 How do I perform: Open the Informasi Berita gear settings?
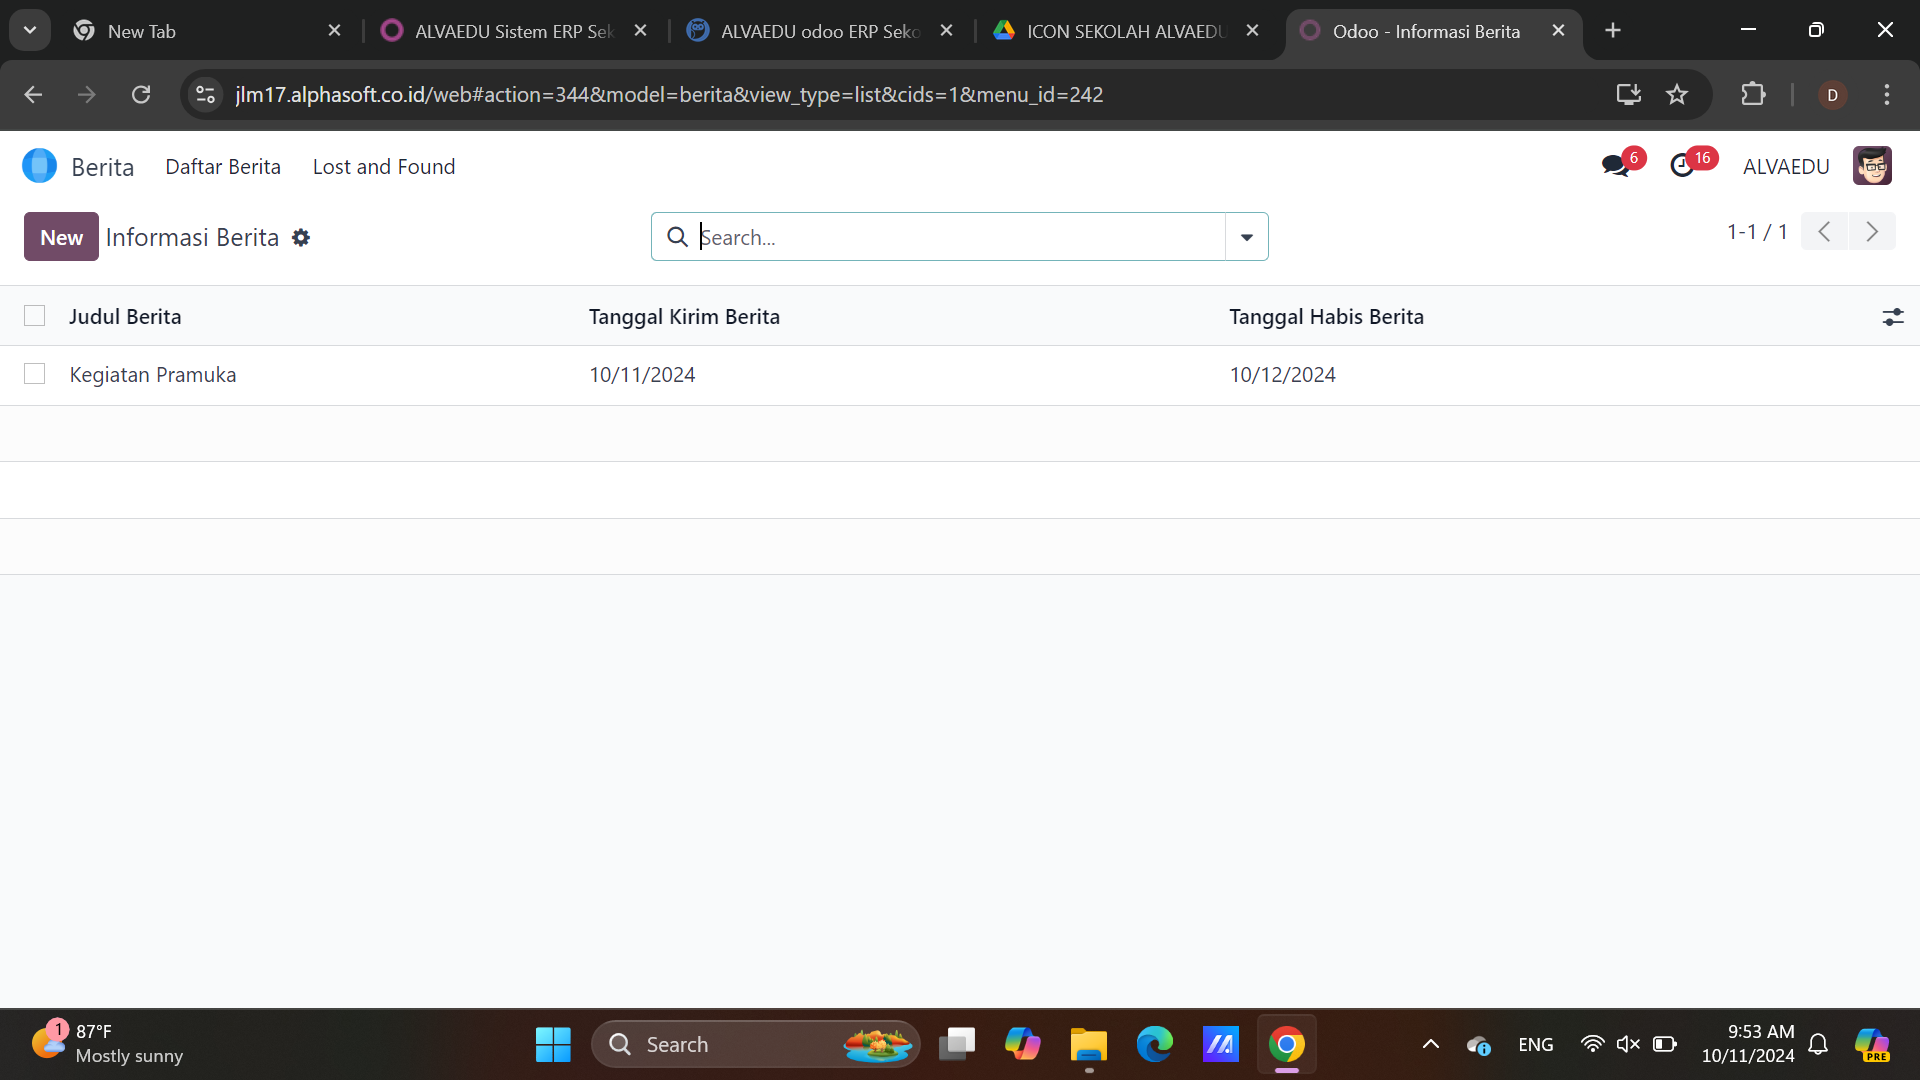pos(301,238)
